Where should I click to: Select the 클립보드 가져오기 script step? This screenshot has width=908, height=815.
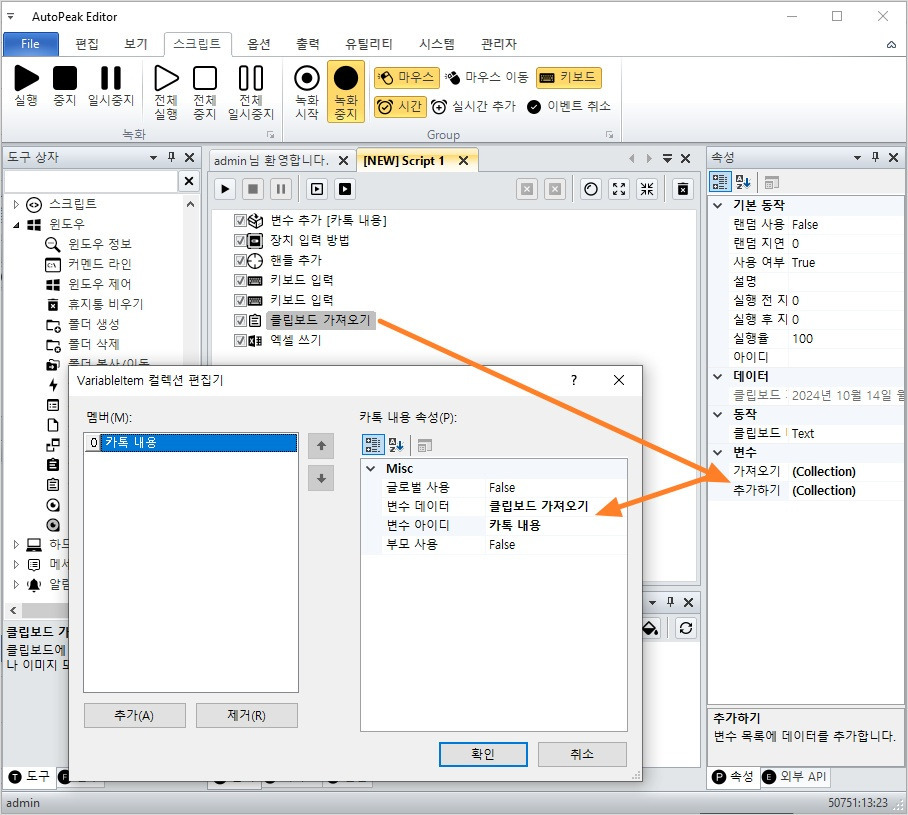click(x=320, y=320)
